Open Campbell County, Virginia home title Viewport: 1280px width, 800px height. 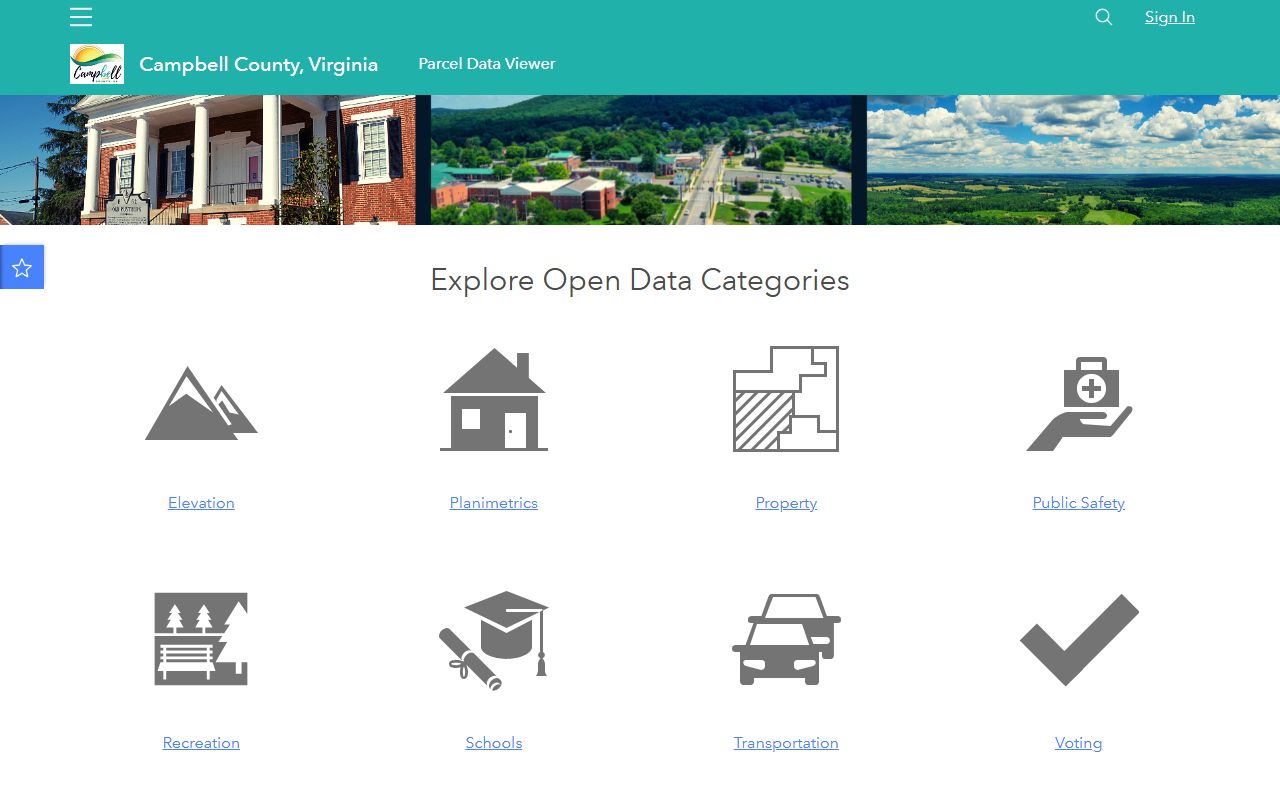click(258, 64)
